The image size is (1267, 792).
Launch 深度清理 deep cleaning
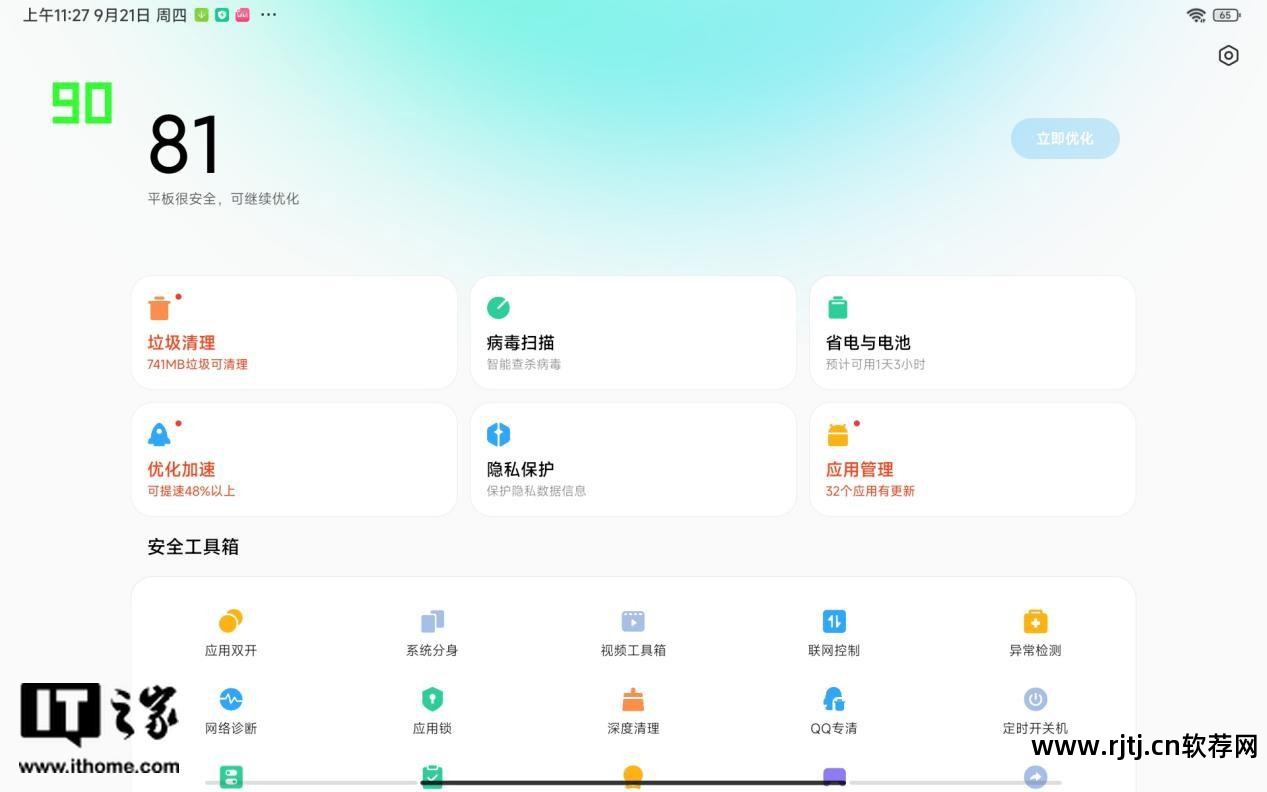(633, 709)
